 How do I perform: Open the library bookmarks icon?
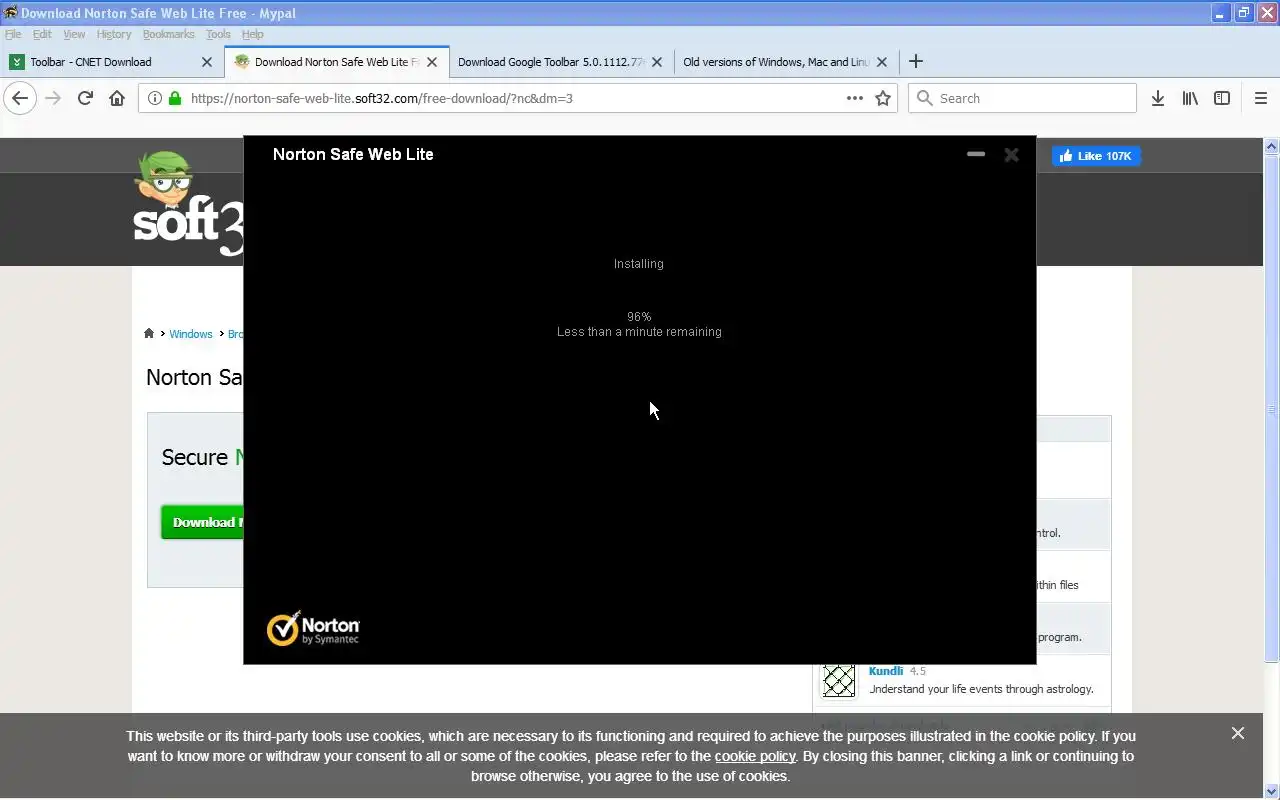point(1190,98)
